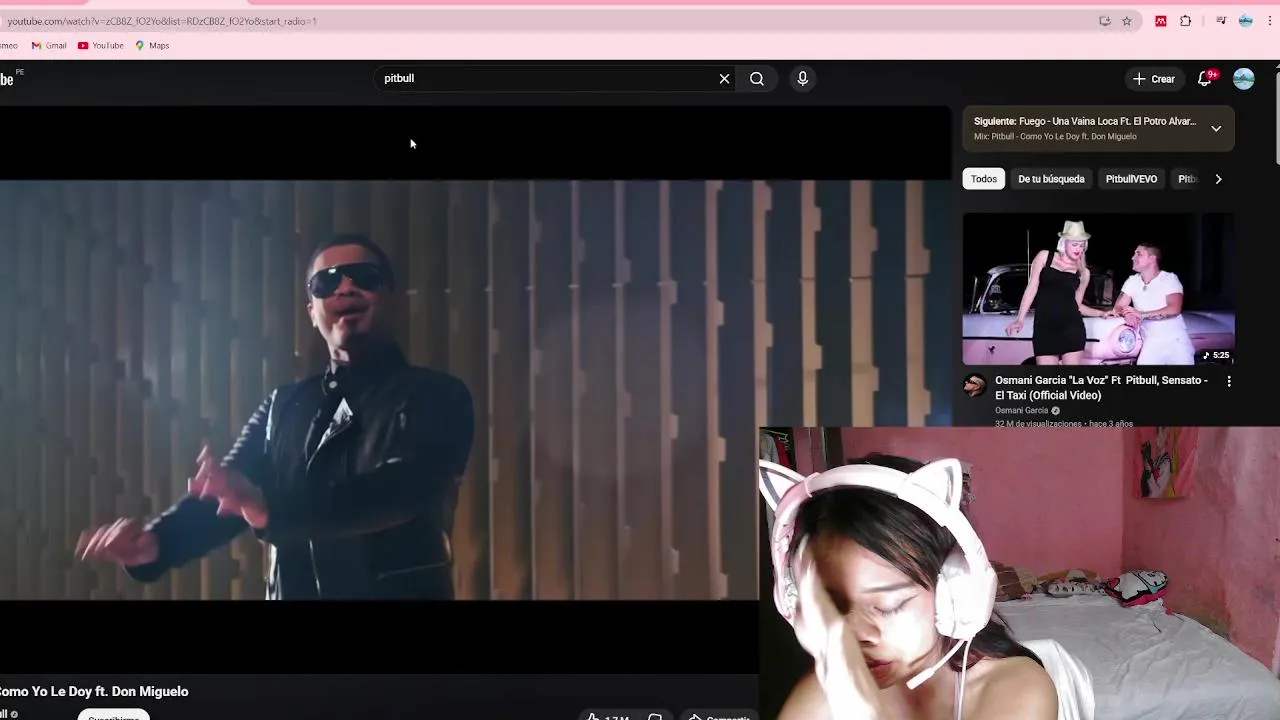Click the install app icon in address bar
Image resolution: width=1280 pixels, height=720 pixels.
[1105, 21]
